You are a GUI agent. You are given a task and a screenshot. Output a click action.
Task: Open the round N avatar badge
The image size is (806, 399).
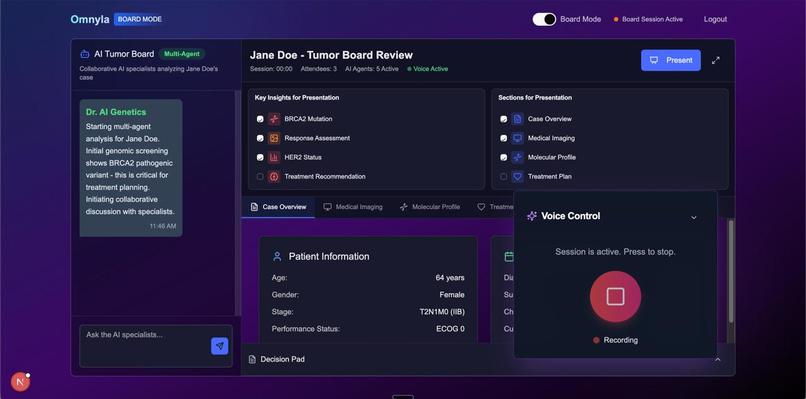(21, 382)
